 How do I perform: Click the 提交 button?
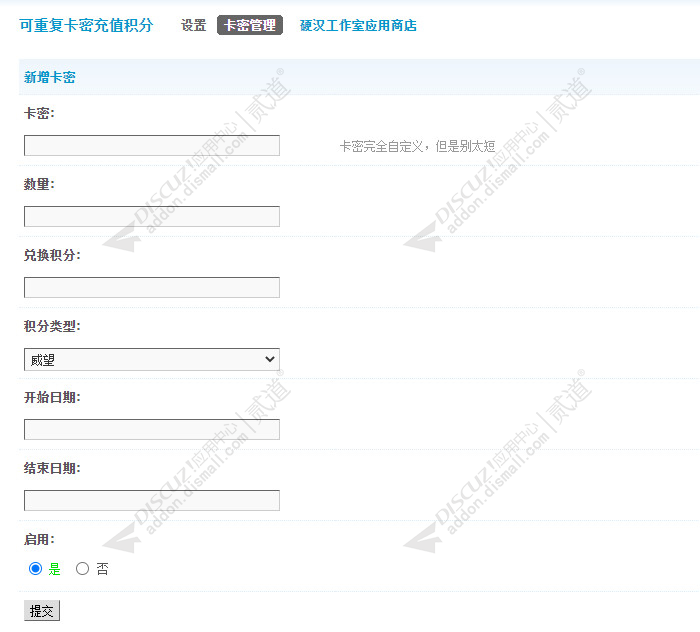tap(42, 611)
